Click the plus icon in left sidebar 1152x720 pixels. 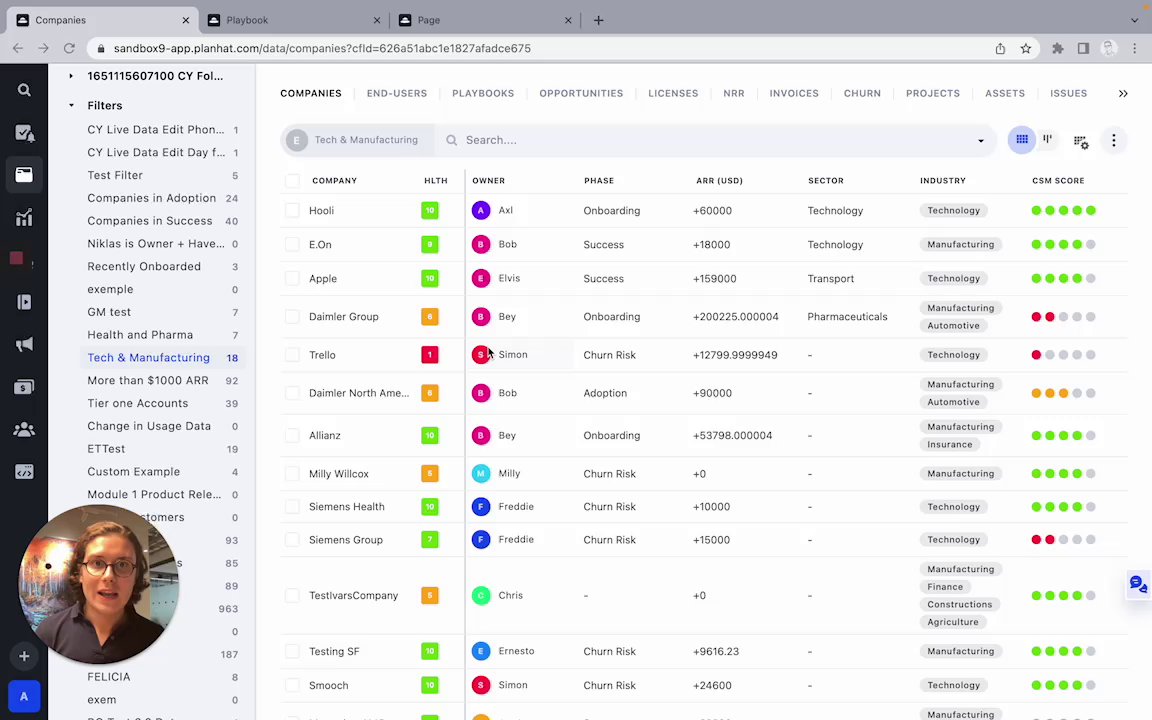(24, 656)
